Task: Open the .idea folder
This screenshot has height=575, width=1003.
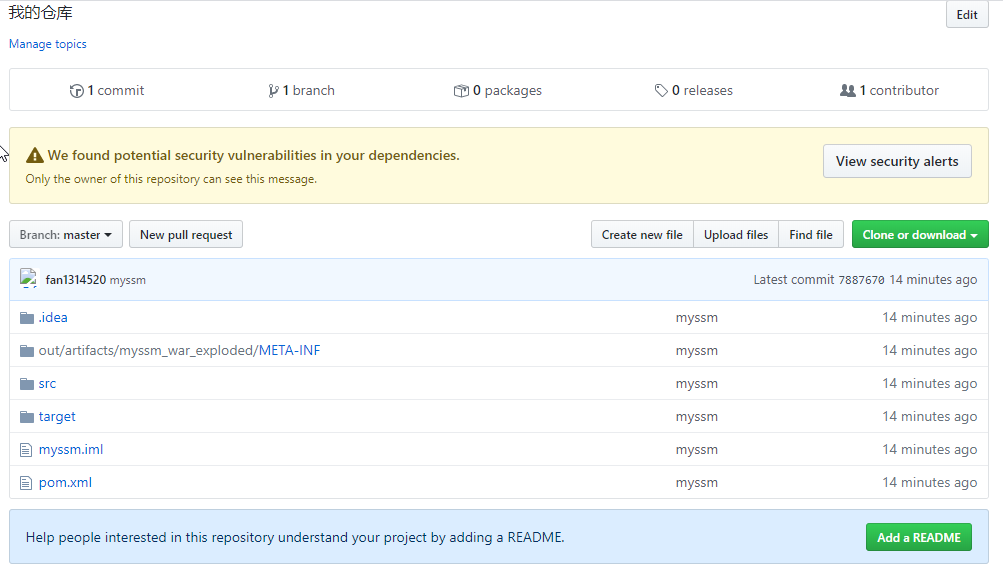Action: click(x=52, y=317)
